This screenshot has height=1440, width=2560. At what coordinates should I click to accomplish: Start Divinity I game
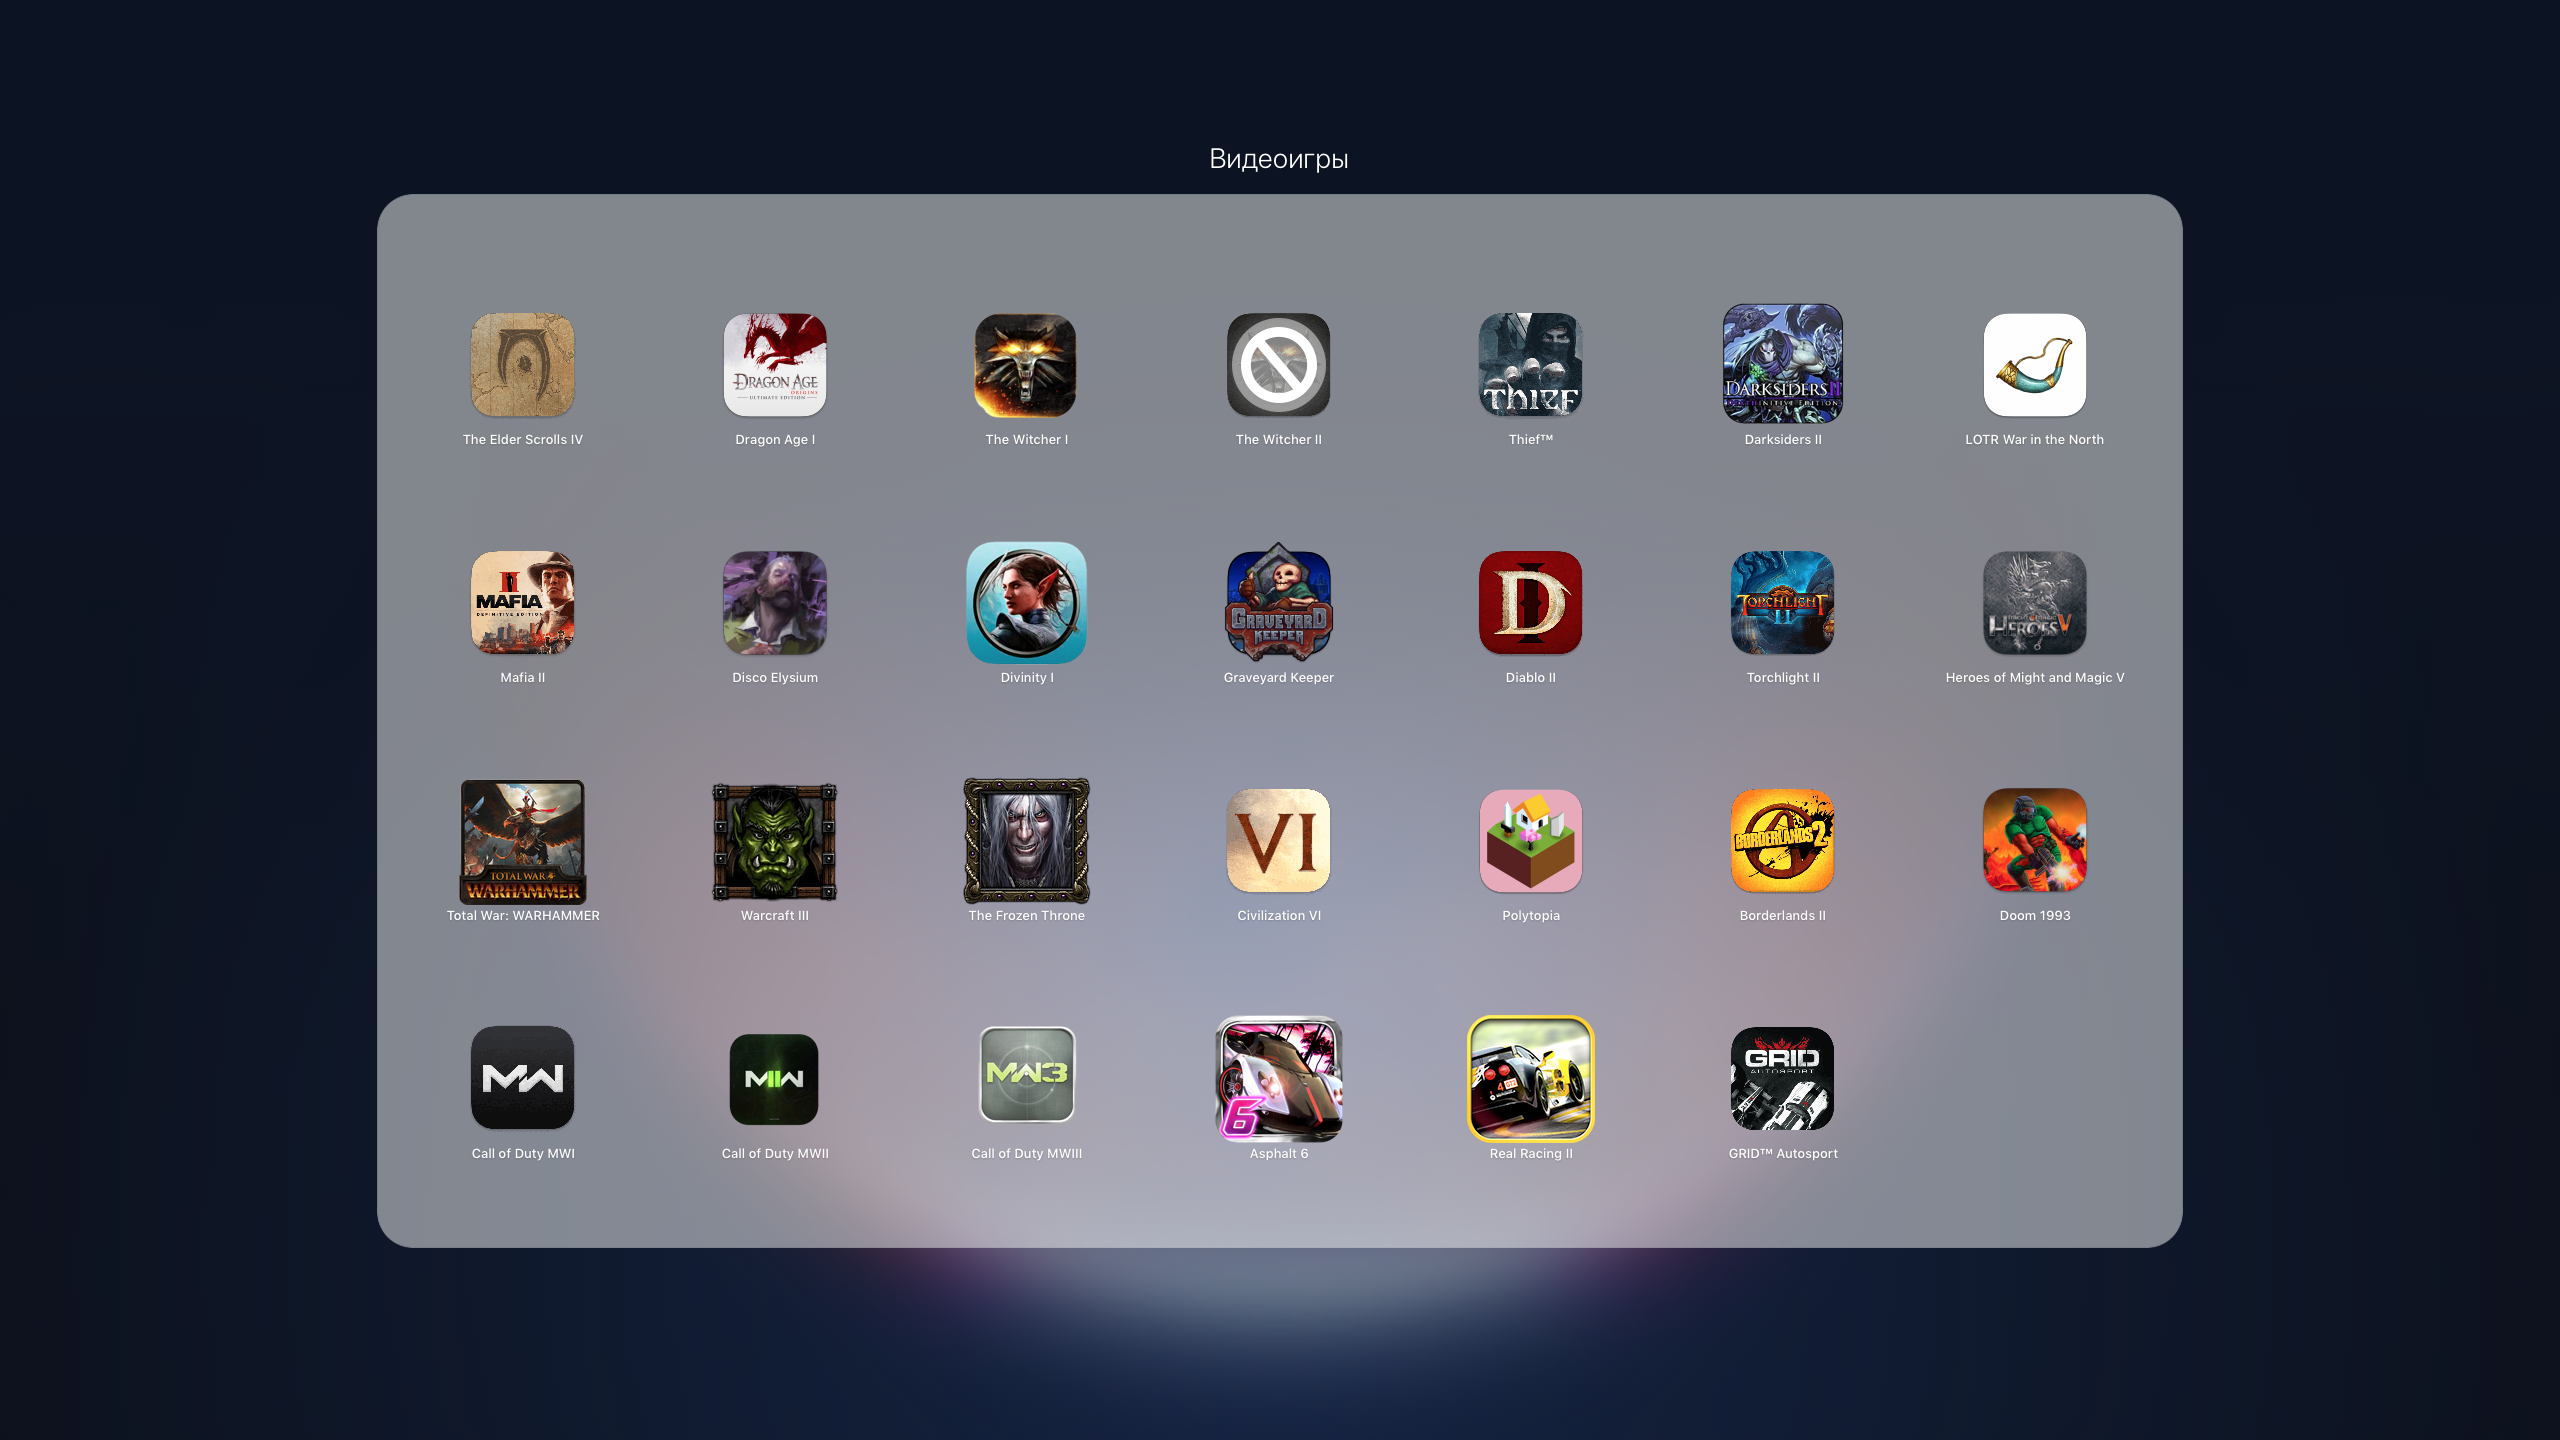coord(1026,603)
